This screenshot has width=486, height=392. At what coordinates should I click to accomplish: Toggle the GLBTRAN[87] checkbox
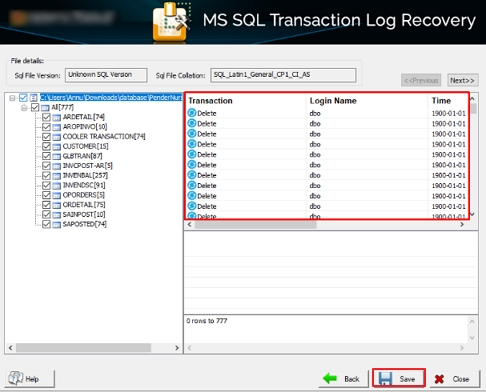point(46,156)
